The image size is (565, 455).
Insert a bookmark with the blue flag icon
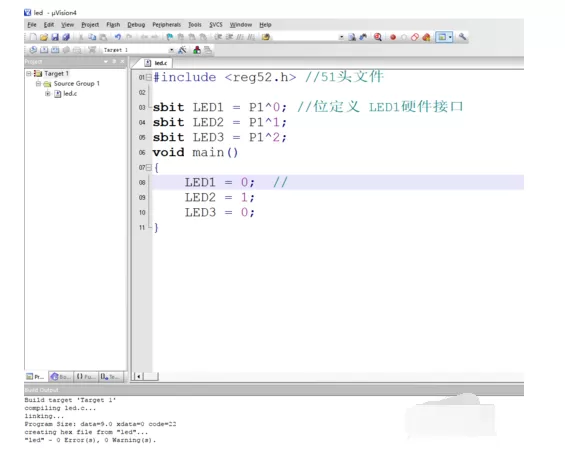[169, 37]
